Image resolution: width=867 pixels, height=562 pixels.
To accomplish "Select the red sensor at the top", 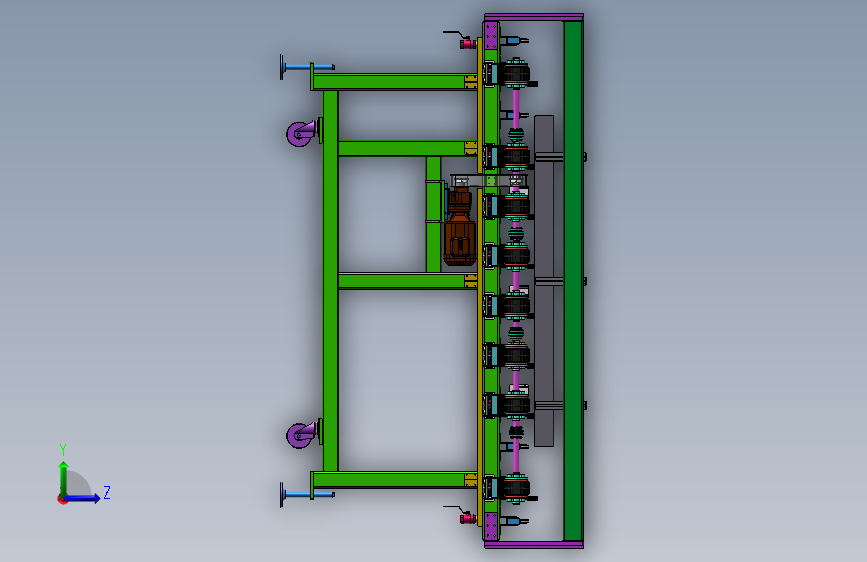I will click(468, 43).
